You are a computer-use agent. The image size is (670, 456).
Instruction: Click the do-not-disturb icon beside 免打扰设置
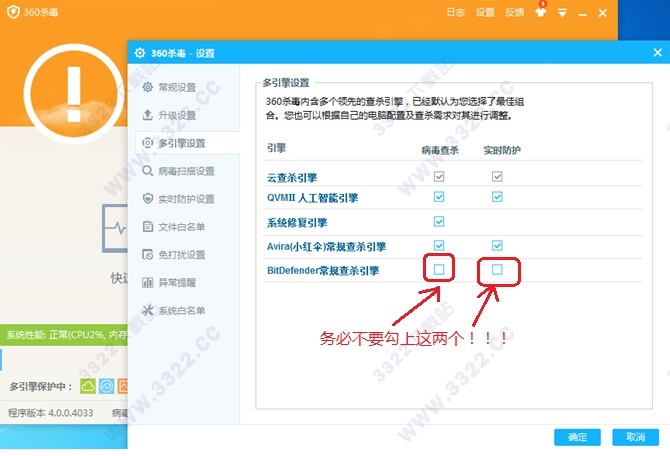tap(147, 255)
